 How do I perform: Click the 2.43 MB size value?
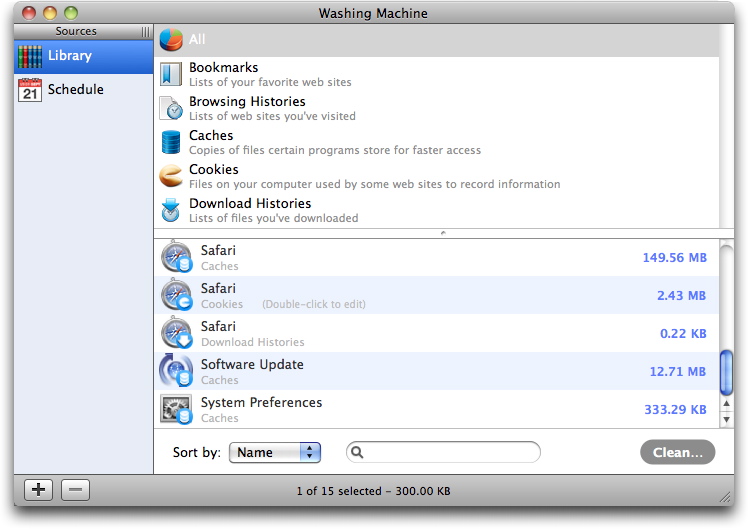click(x=681, y=296)
